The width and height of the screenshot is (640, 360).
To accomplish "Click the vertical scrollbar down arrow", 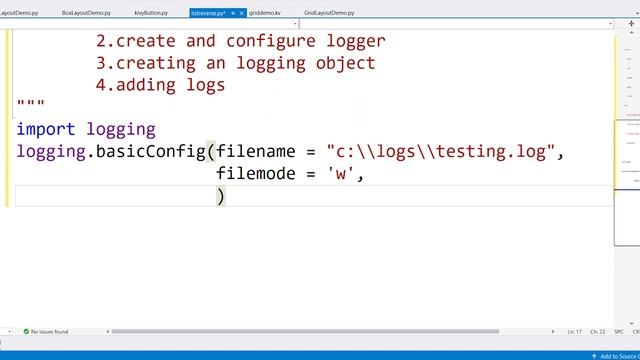I will 631,323.
